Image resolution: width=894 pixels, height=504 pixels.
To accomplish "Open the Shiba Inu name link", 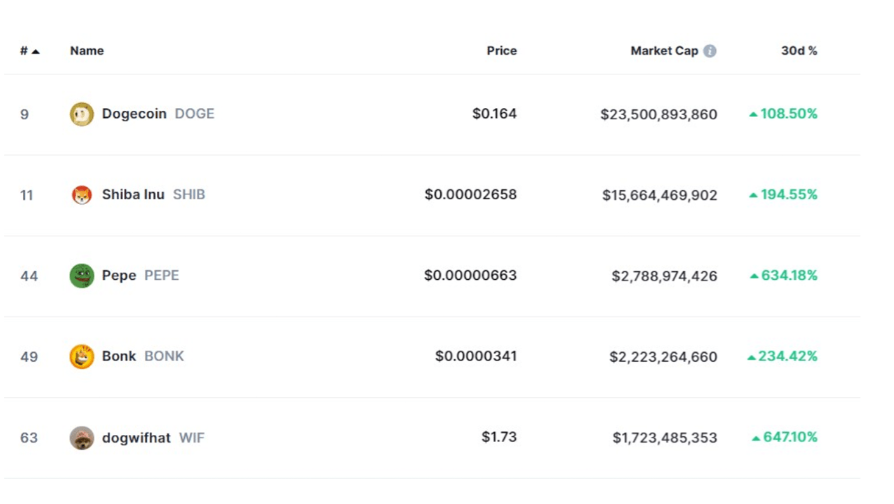I will tap(133, 194).
